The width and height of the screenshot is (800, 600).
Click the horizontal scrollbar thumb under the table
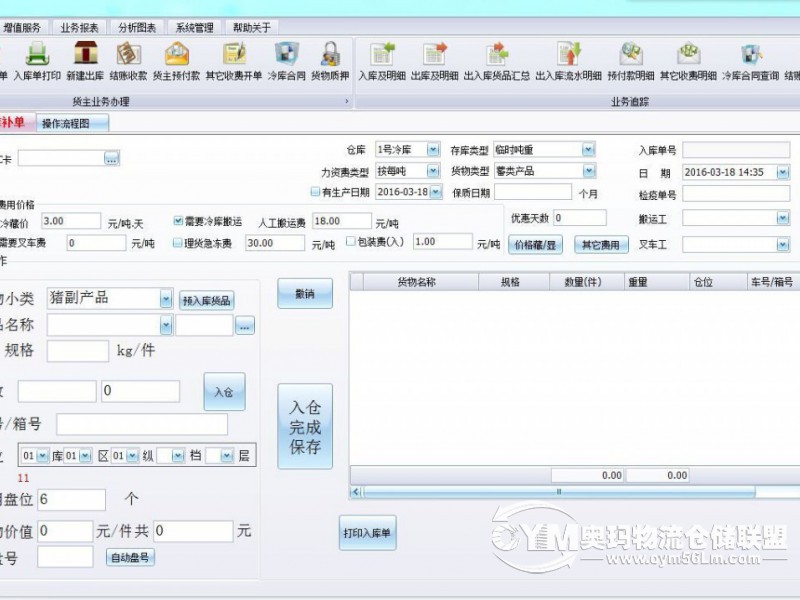tap(559, 492)
